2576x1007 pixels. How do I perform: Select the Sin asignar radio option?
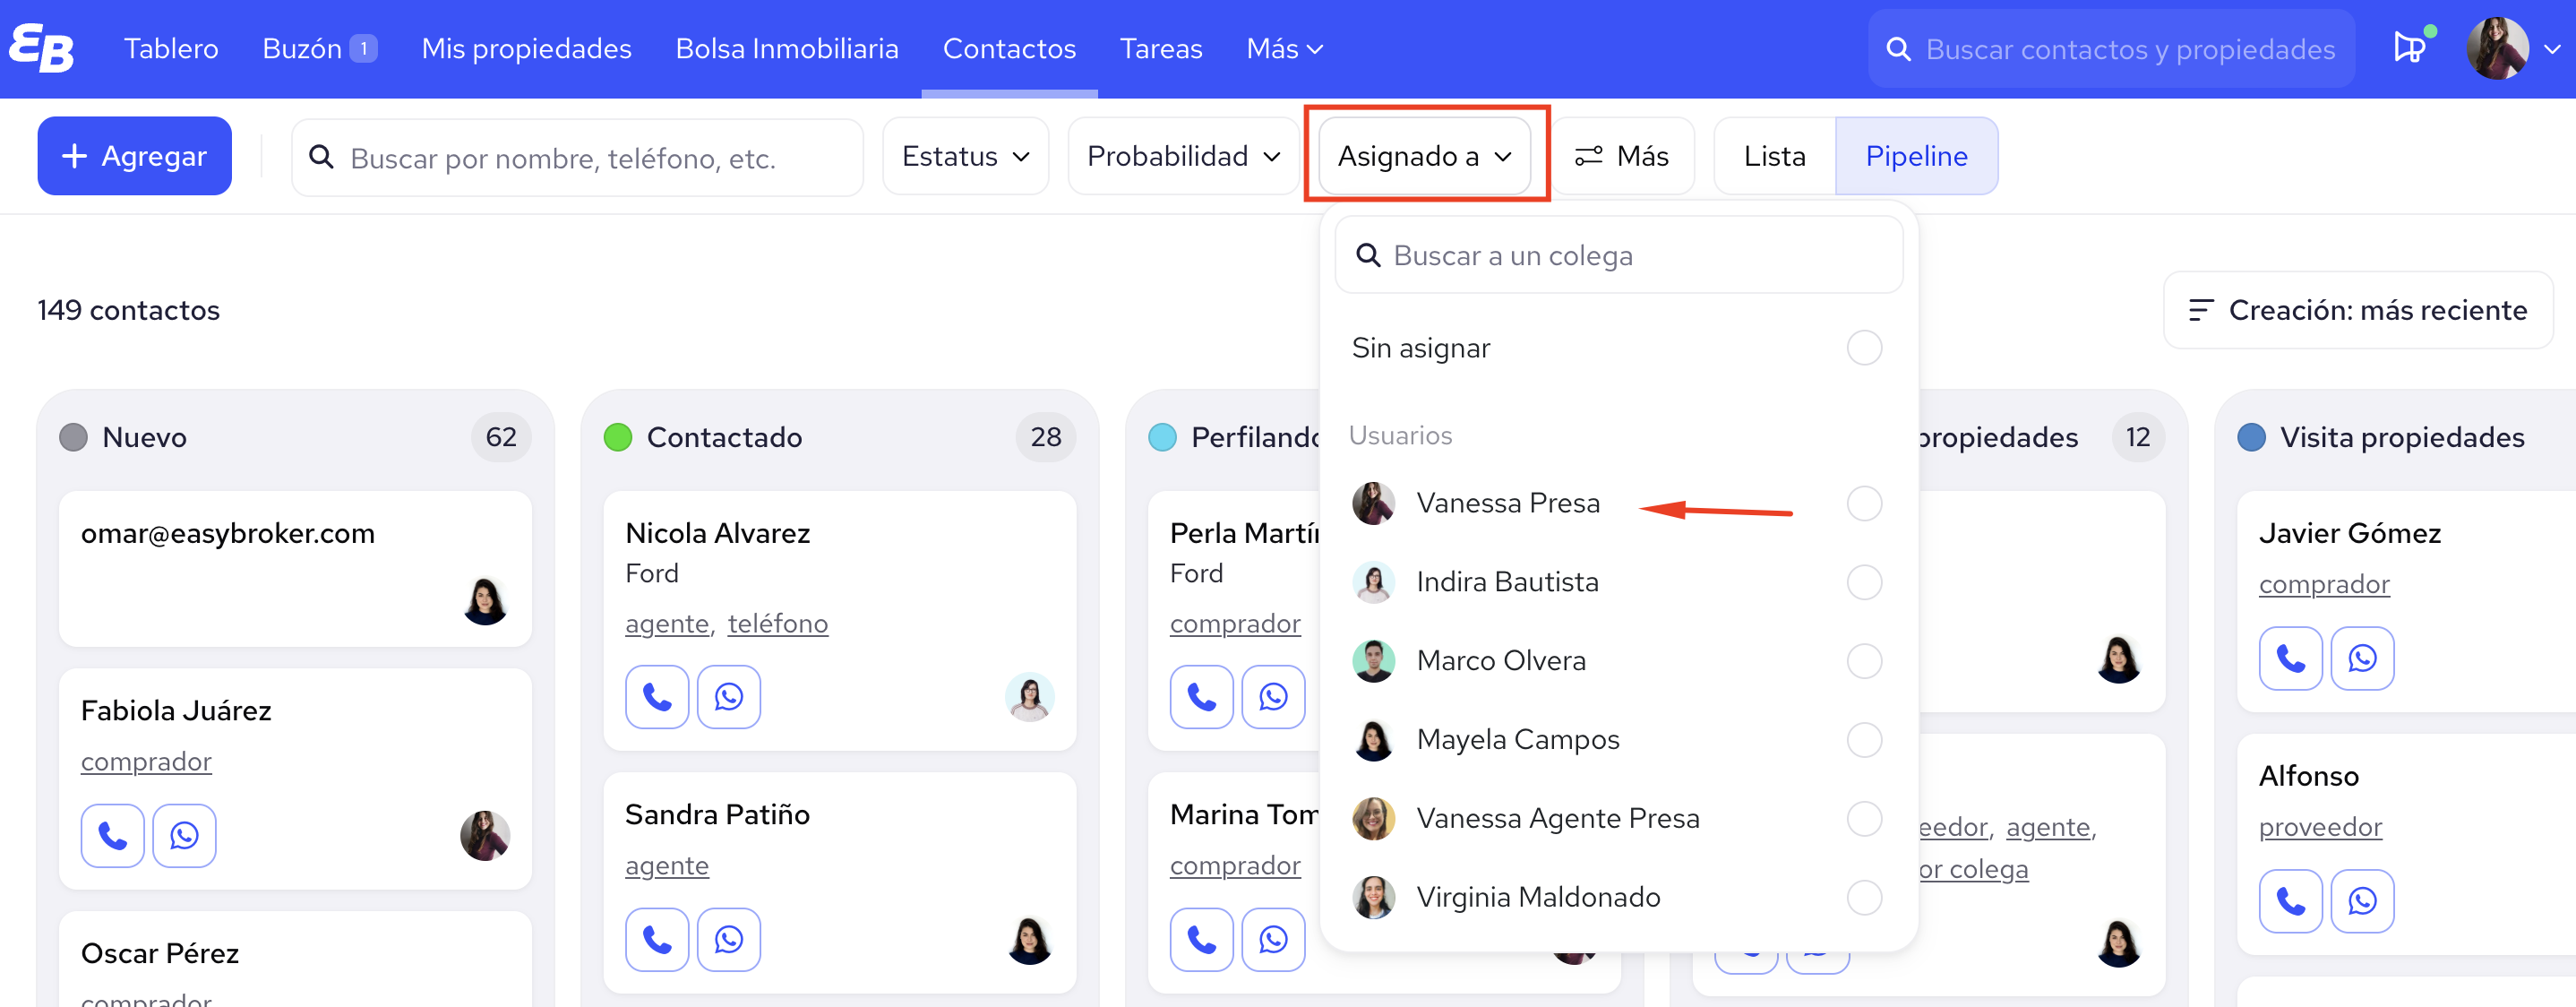[1864, 348]
